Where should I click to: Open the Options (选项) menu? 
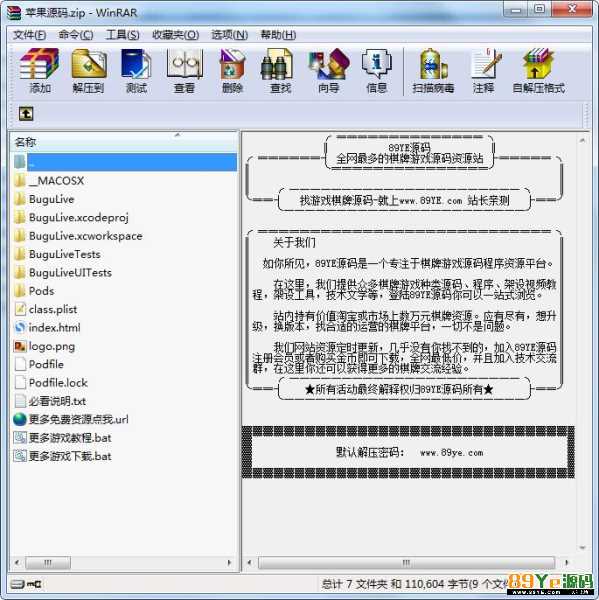[x=230, y=35]
